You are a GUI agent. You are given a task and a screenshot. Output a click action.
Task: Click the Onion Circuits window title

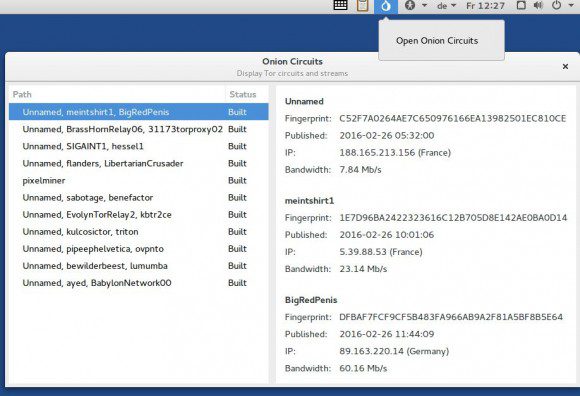coord(292,61)
